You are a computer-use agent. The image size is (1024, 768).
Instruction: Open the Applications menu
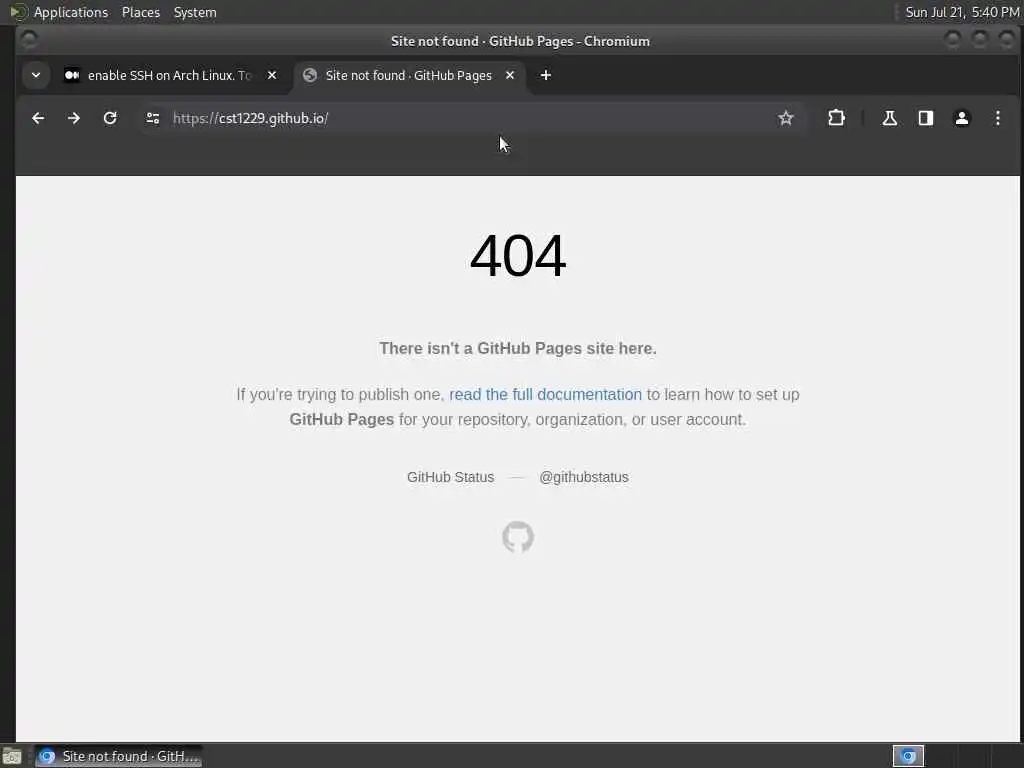(71, 12)
